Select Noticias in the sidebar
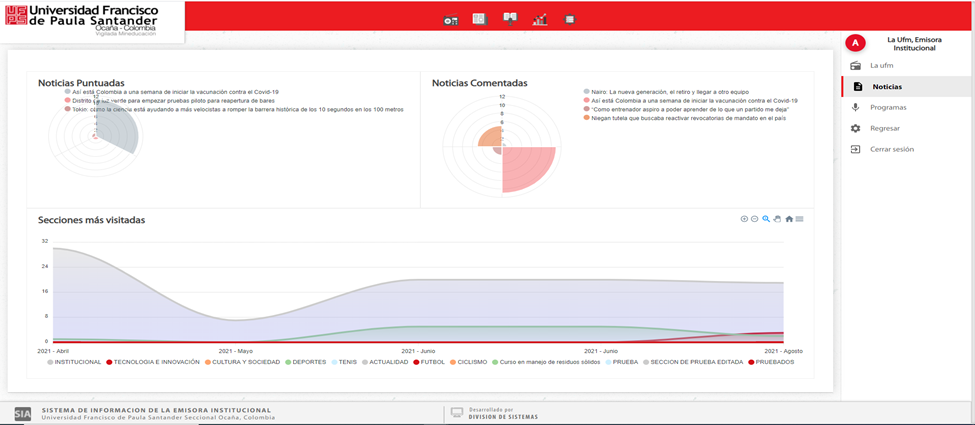This screenshot has width=975, height=425. [x=887, y=87]
